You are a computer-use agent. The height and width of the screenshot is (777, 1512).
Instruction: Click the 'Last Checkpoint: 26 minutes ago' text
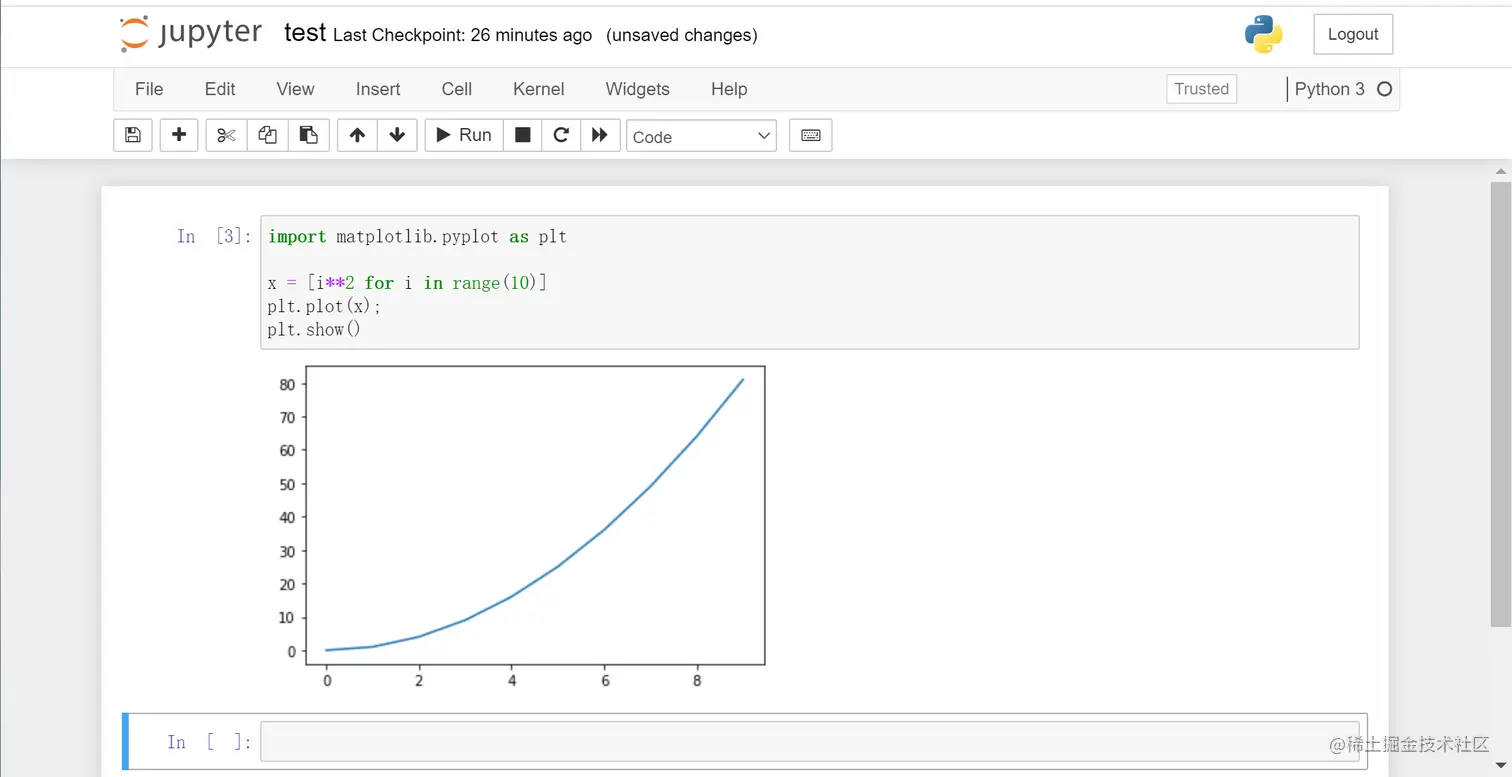pos(462,35)
